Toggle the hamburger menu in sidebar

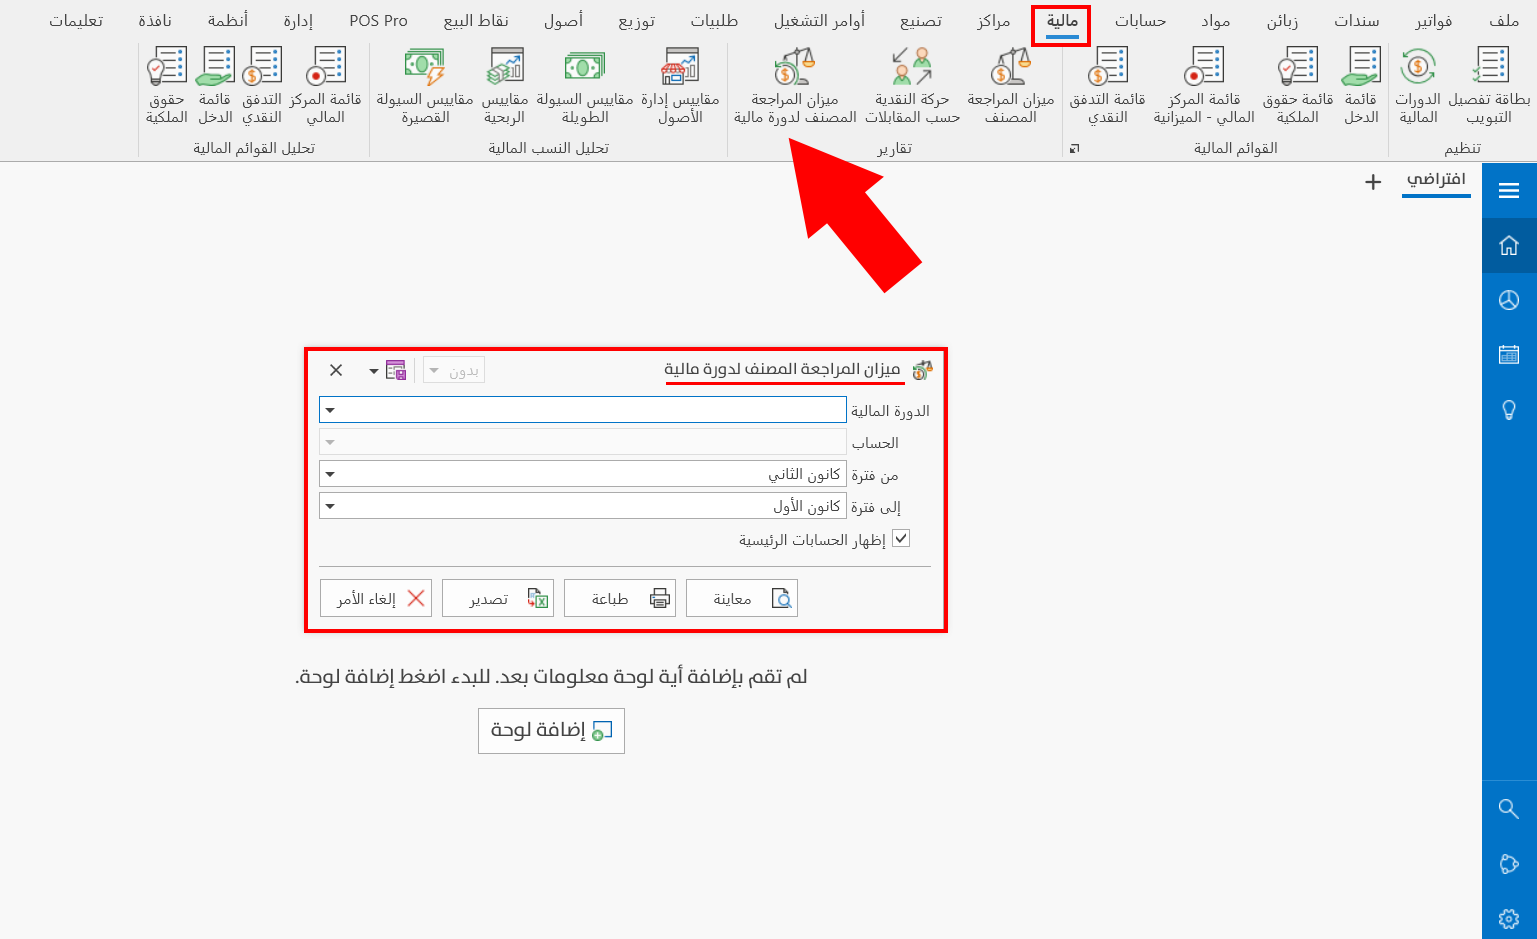point(1509,191)
